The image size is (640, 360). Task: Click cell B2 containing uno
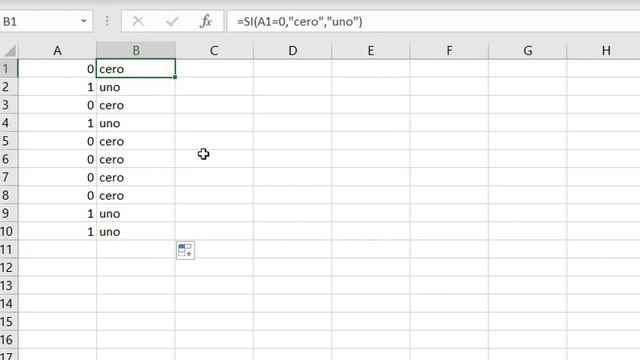pos(136,87)
